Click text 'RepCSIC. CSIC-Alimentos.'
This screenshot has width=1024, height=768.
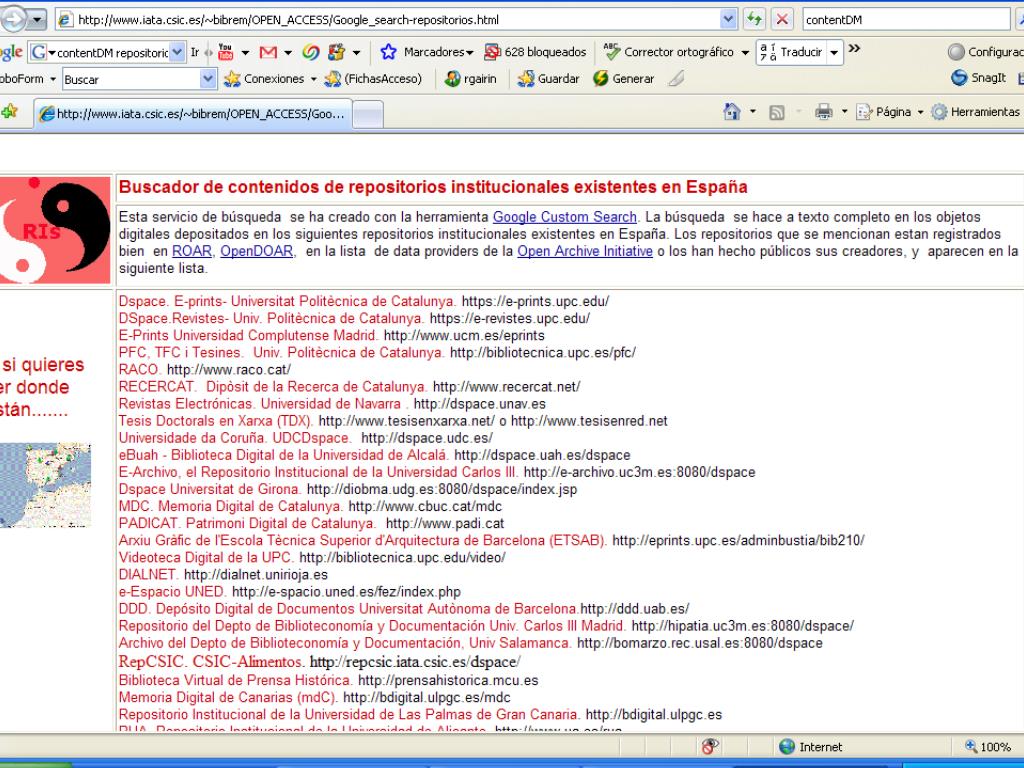pos(212,662)
